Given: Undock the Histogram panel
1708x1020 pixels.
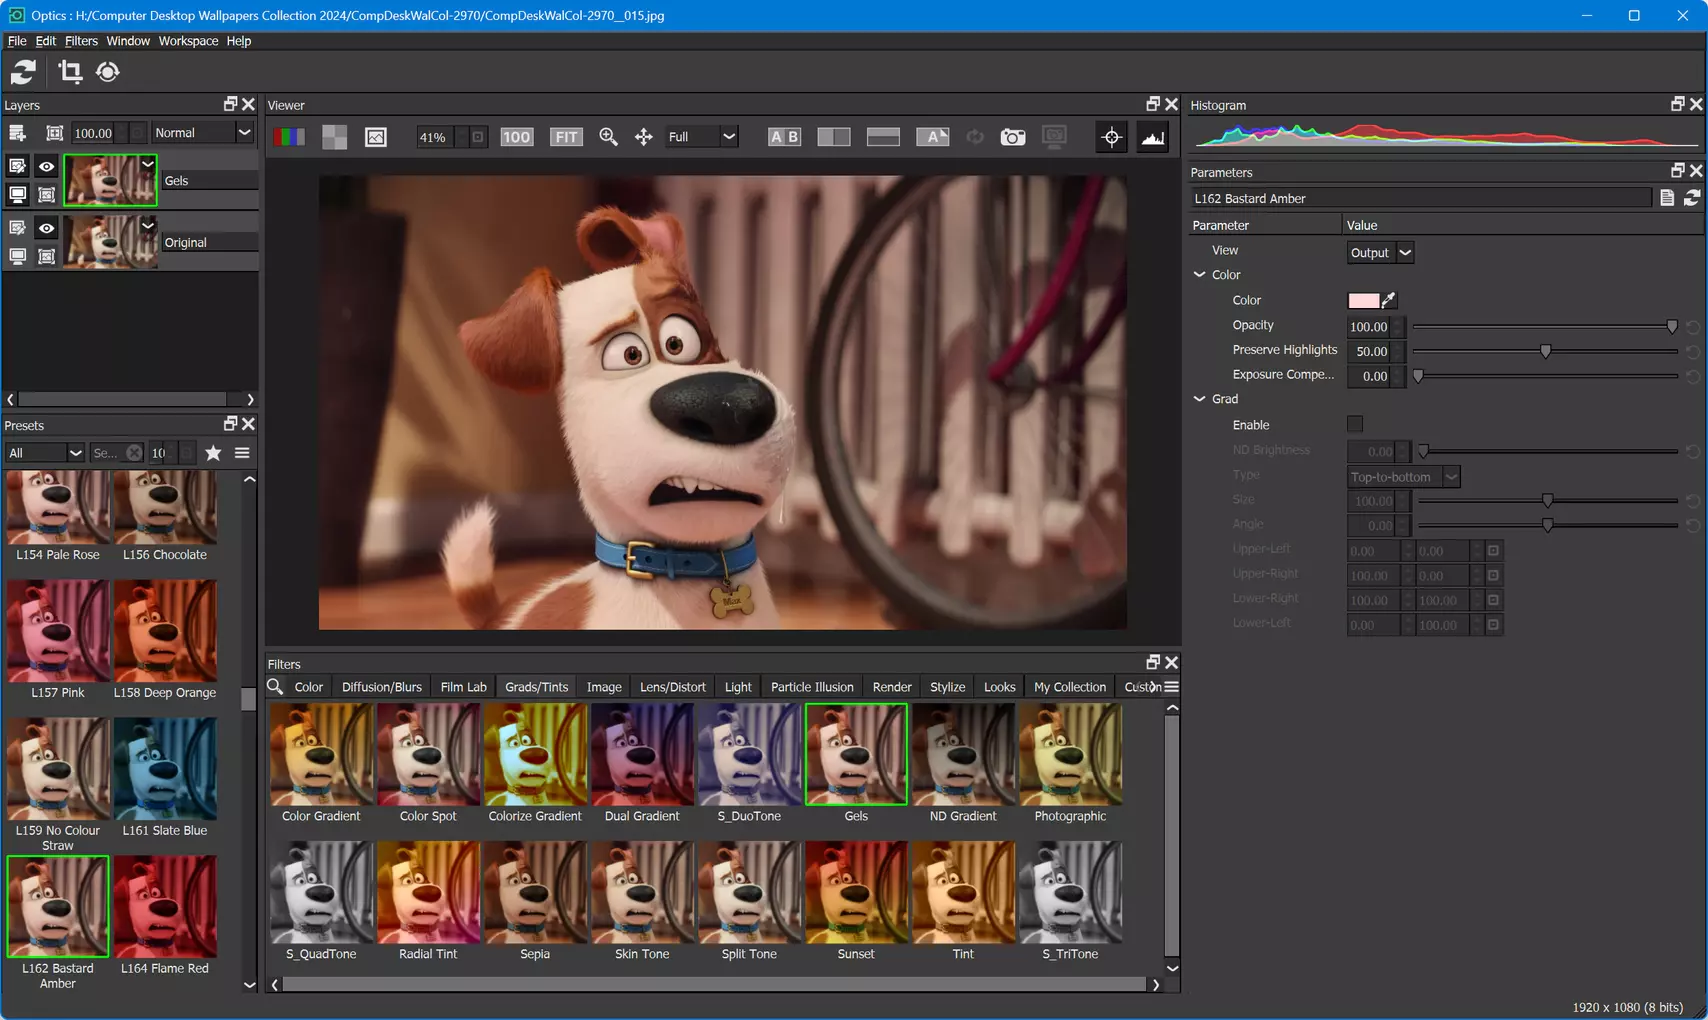Looking at the screenshot, I should pos(1678,104).
